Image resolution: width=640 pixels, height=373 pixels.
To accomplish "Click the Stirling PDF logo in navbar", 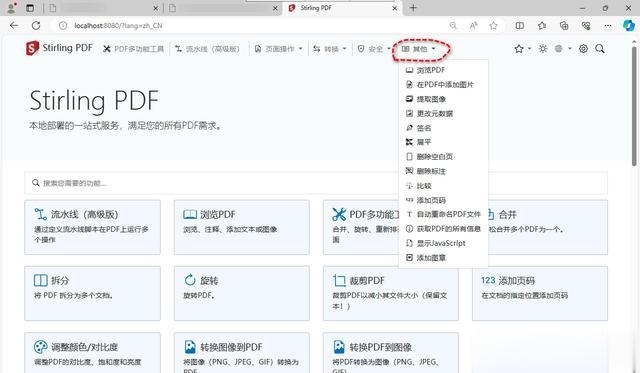I will [x=59, y=48].
